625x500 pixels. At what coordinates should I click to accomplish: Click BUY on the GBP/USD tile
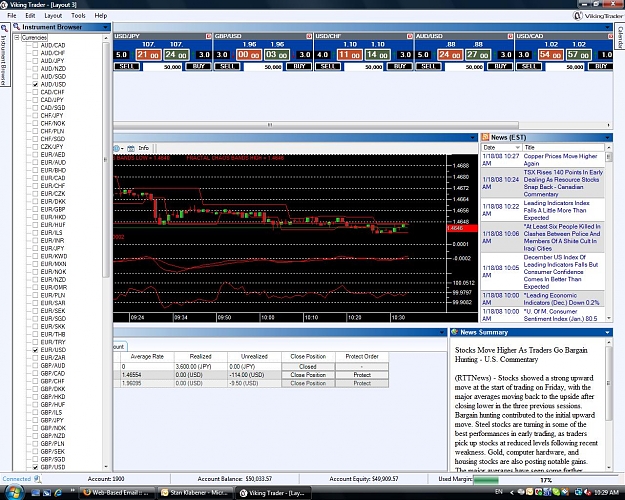pyautogui.click(x=299, y=66)
